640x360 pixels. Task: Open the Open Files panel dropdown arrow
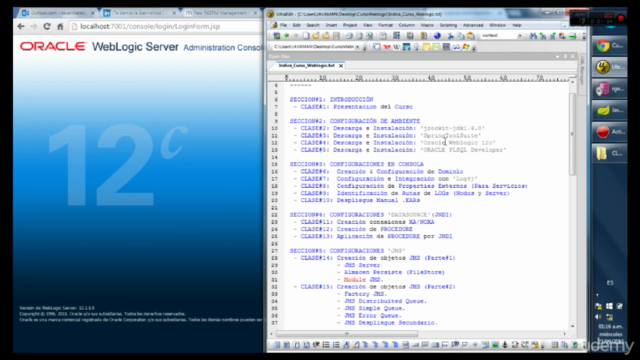[558, 56]
